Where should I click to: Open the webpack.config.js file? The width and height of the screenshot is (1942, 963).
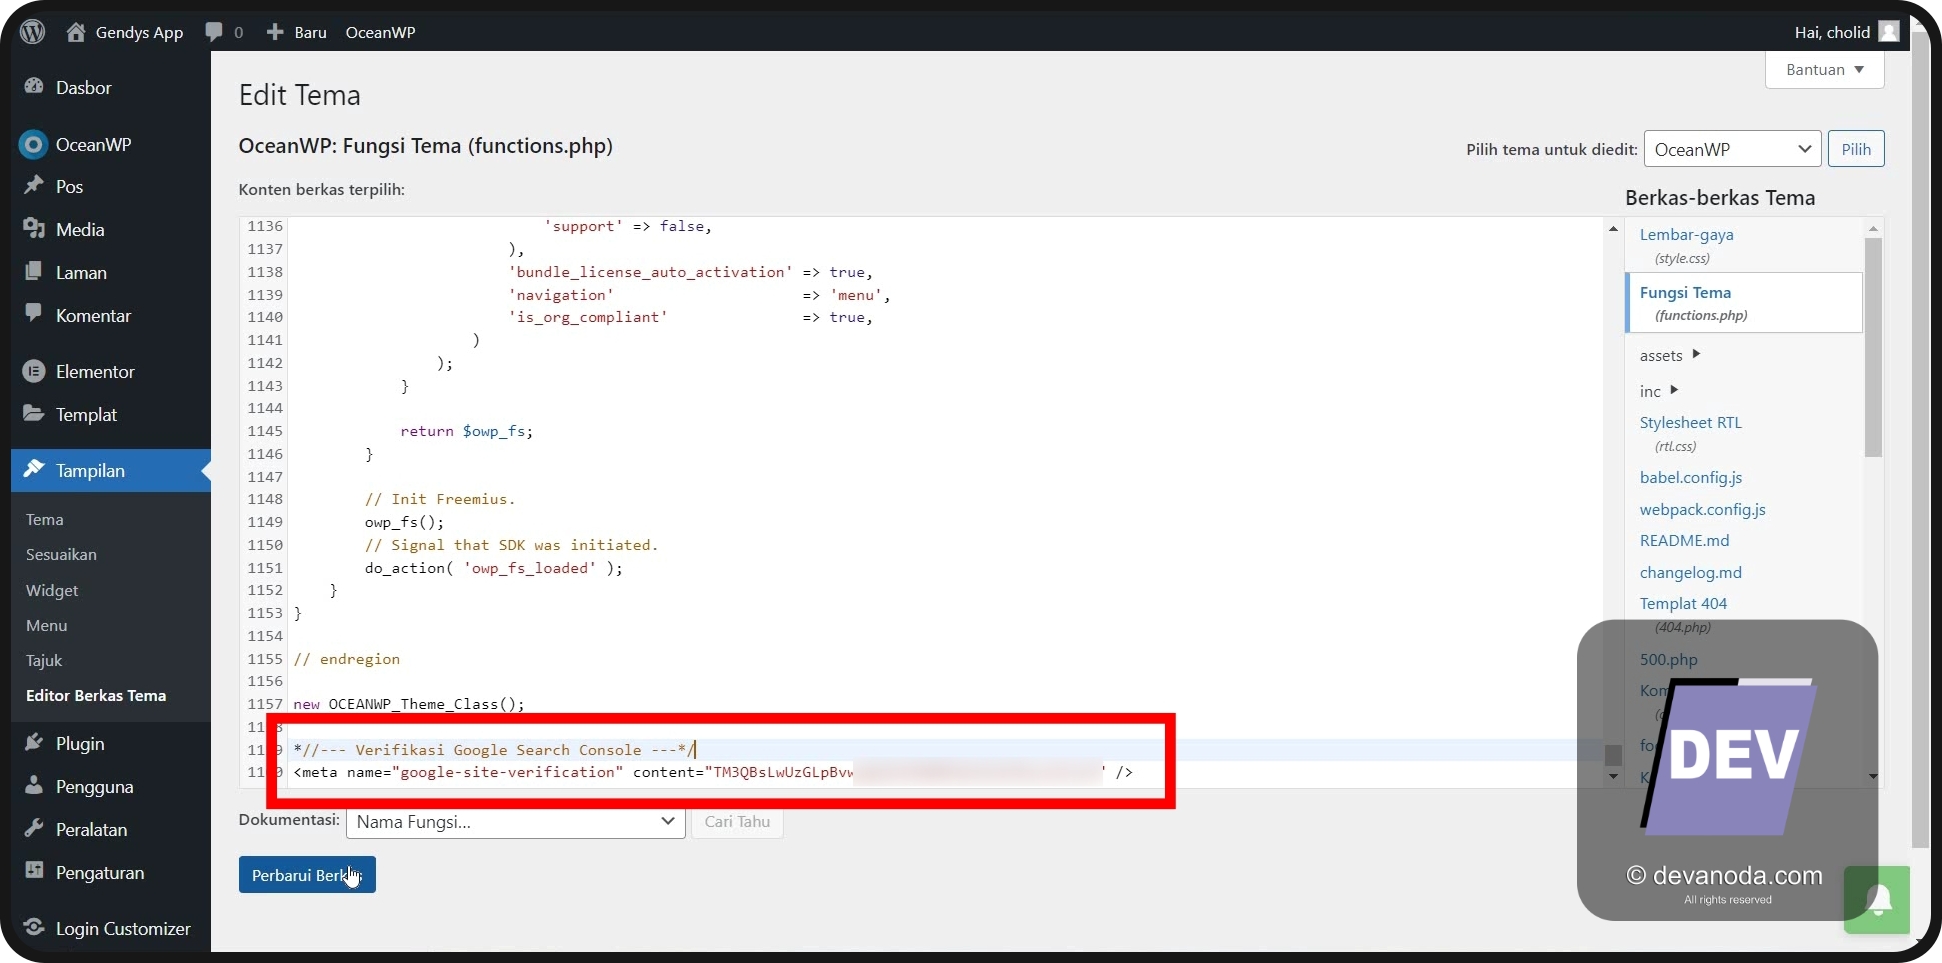coord(1703,509)
